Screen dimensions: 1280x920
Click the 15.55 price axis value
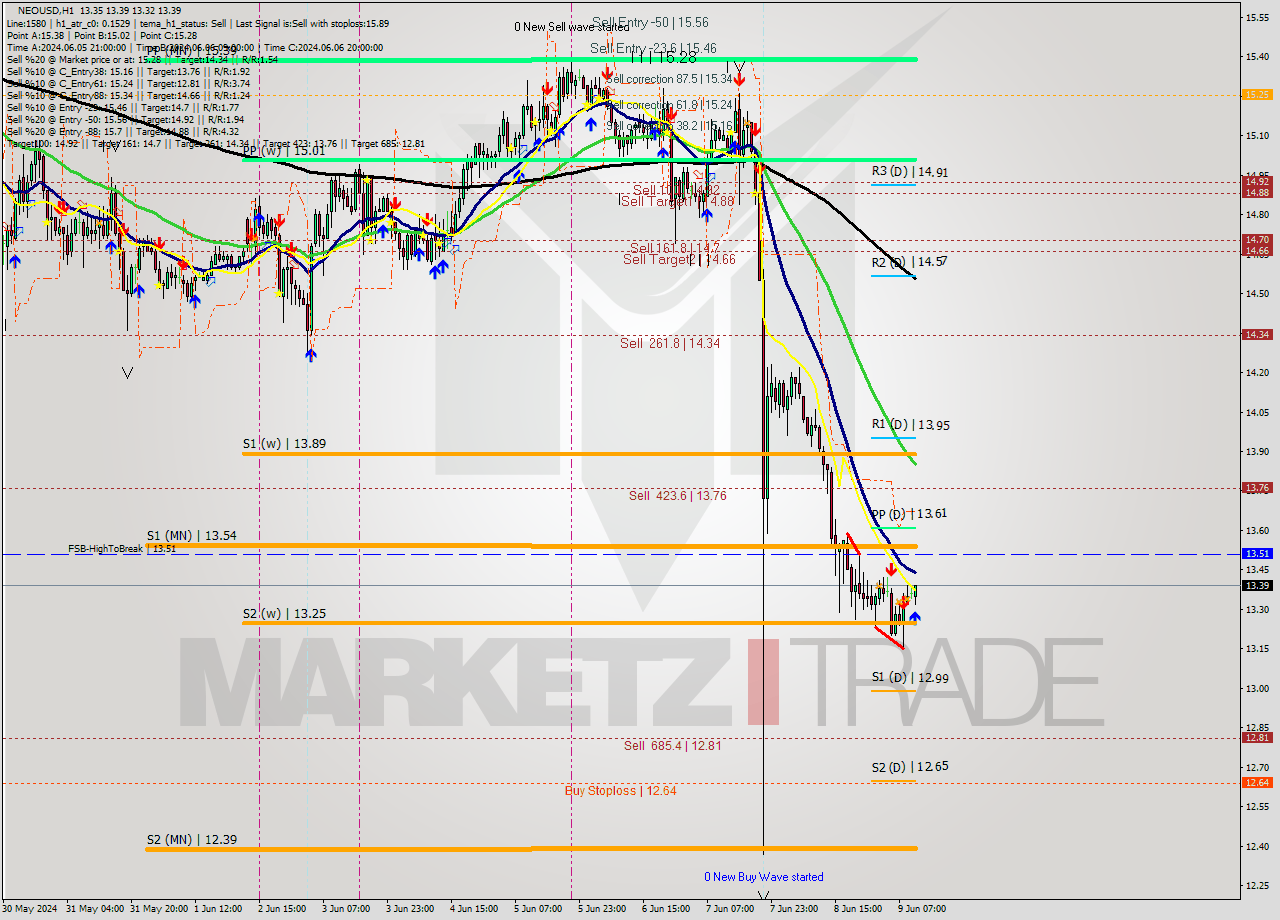coord(1257,17)
